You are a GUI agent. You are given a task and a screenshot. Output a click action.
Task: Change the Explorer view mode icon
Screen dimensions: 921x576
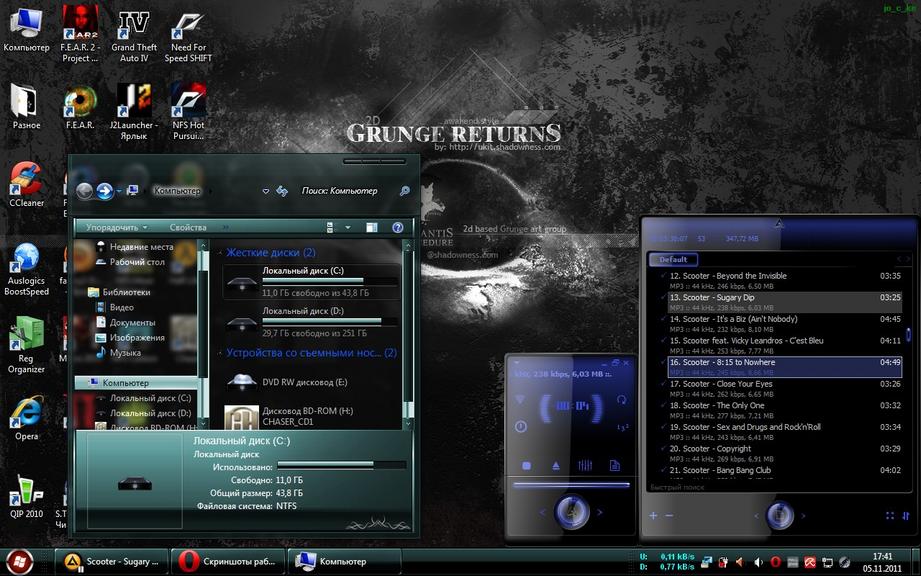point(330,228)
